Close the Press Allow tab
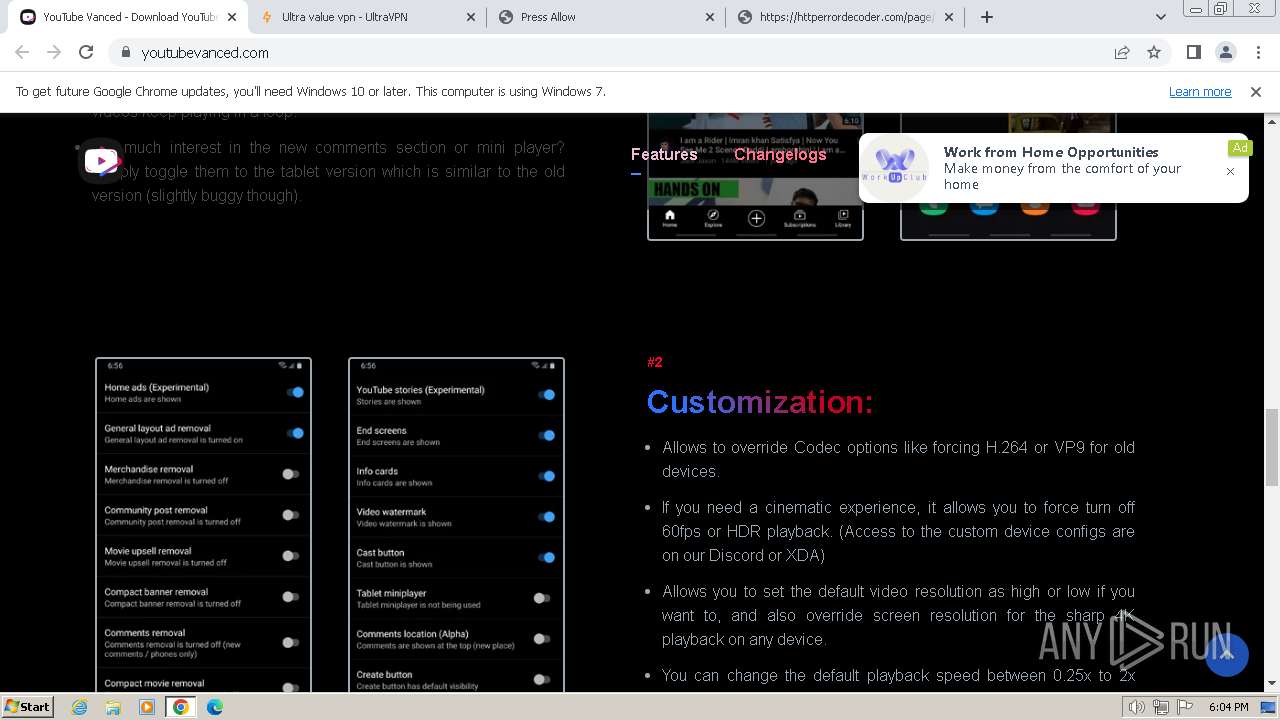The image size is (1280, 720). pyautogui.click(x=710, y=17)
